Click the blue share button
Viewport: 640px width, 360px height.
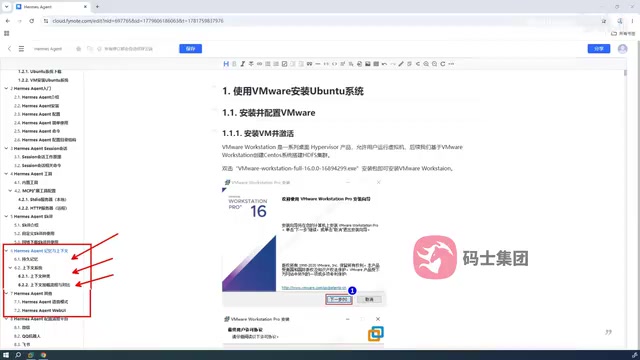tap(599, 49)
